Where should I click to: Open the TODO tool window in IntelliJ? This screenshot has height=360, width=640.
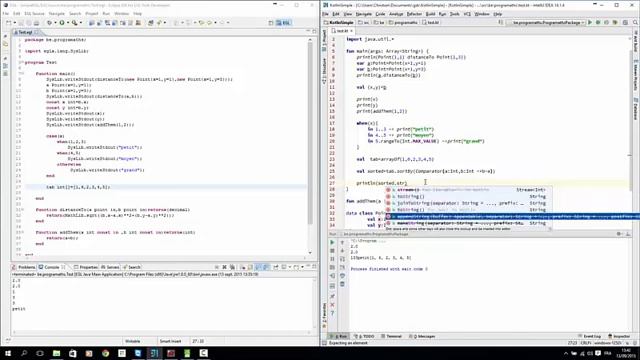pos(364,336)
